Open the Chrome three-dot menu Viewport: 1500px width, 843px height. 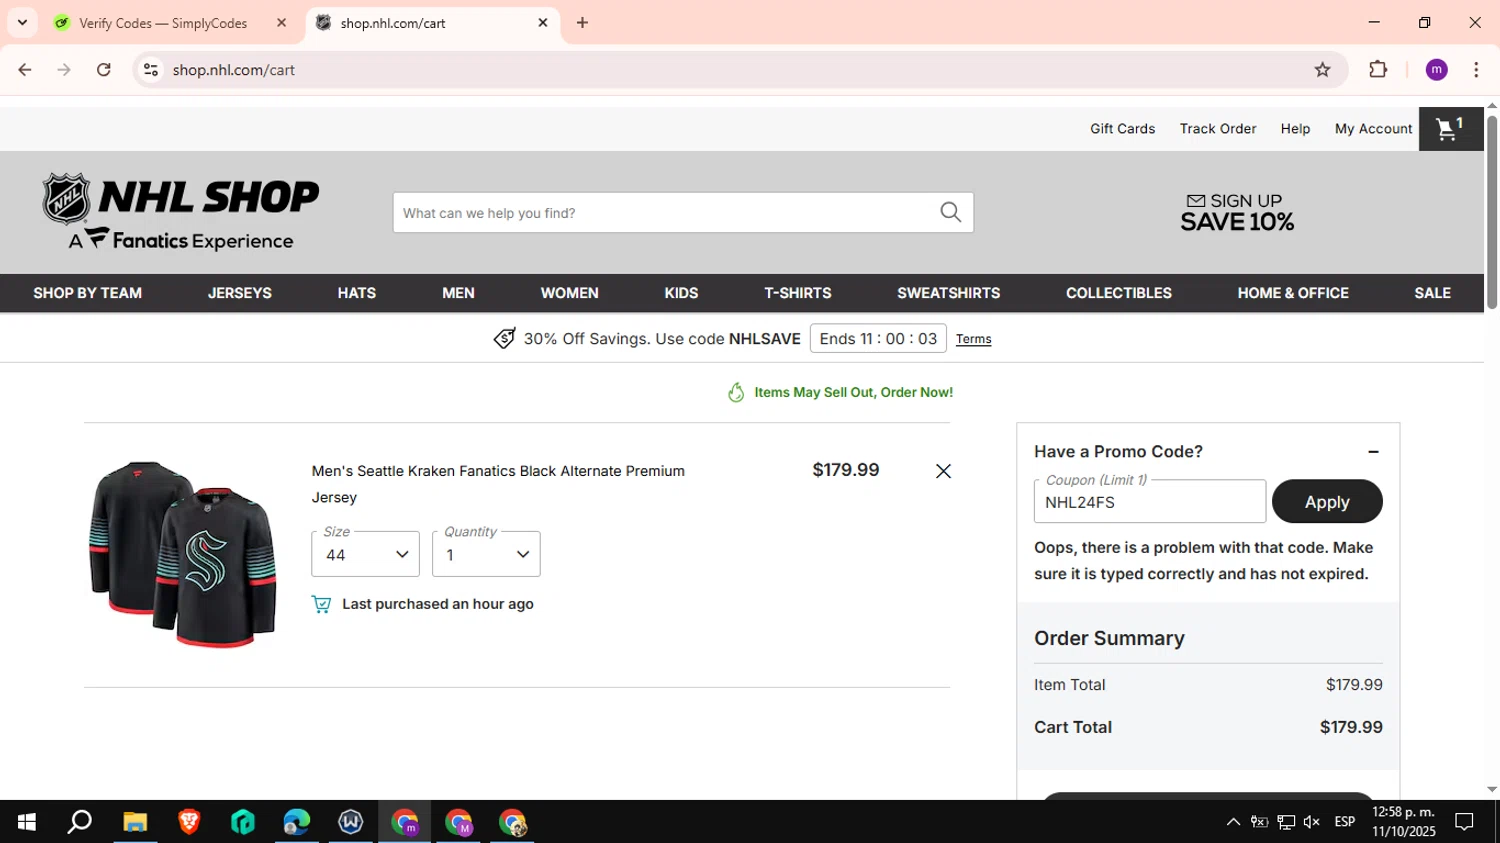1476,69
